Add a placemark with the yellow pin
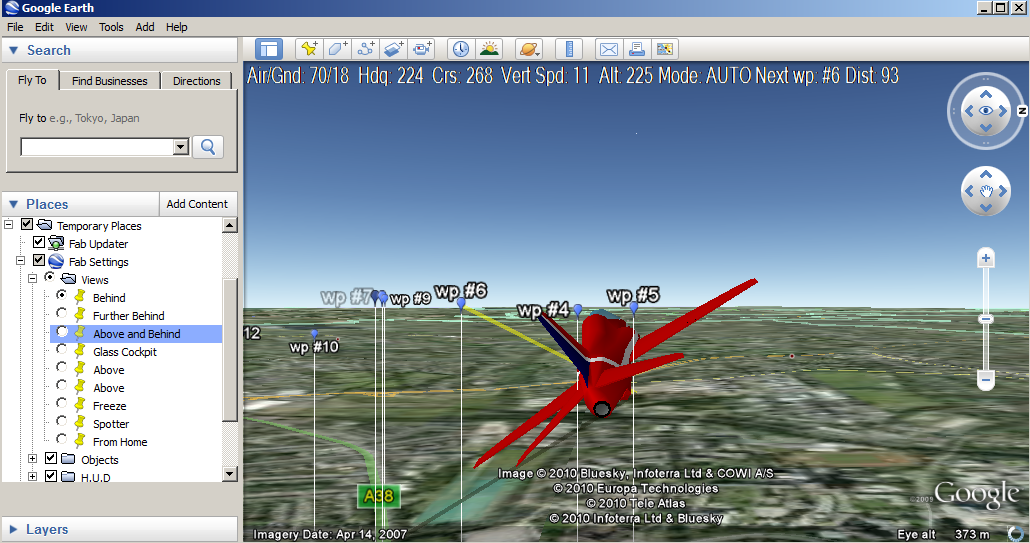Image resolution: width=1030 pixels, height=543 pixels. [308, 49]
